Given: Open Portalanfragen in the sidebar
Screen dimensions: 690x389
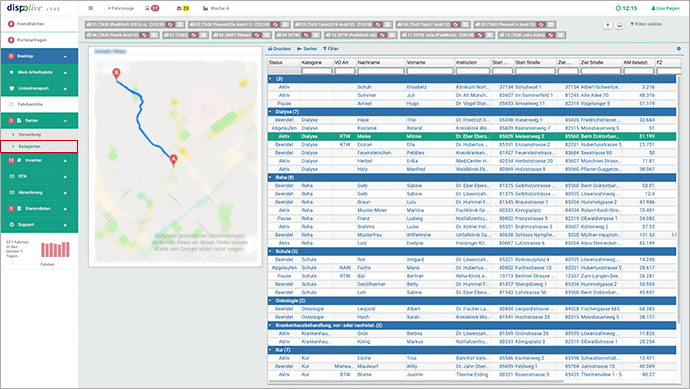Looking at the screenshot, I should [40, 40].
